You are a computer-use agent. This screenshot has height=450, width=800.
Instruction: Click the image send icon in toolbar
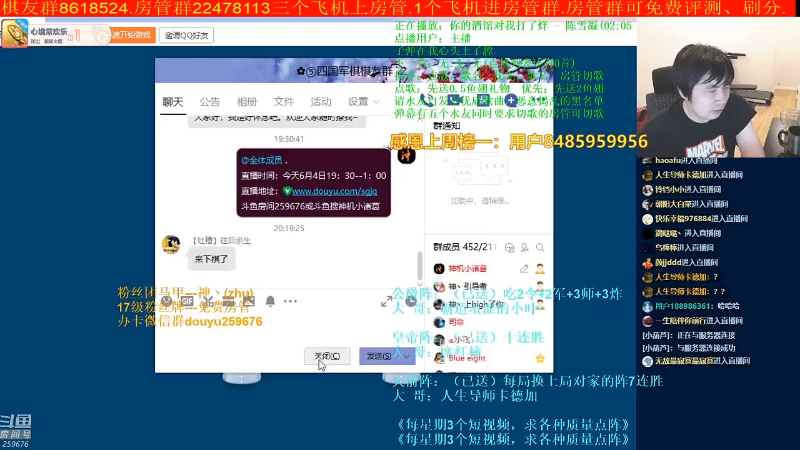pyautogui.click(x=248, y=301)
